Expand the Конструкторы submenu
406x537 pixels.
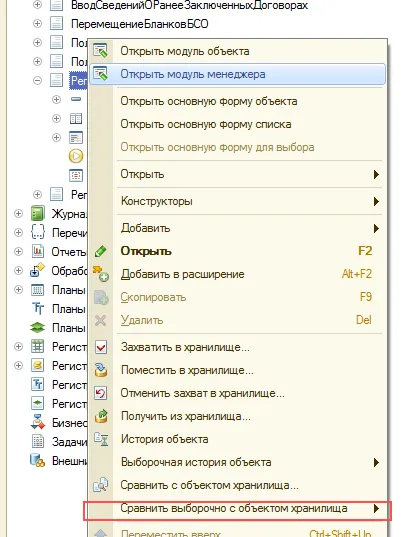click(237, 201)
